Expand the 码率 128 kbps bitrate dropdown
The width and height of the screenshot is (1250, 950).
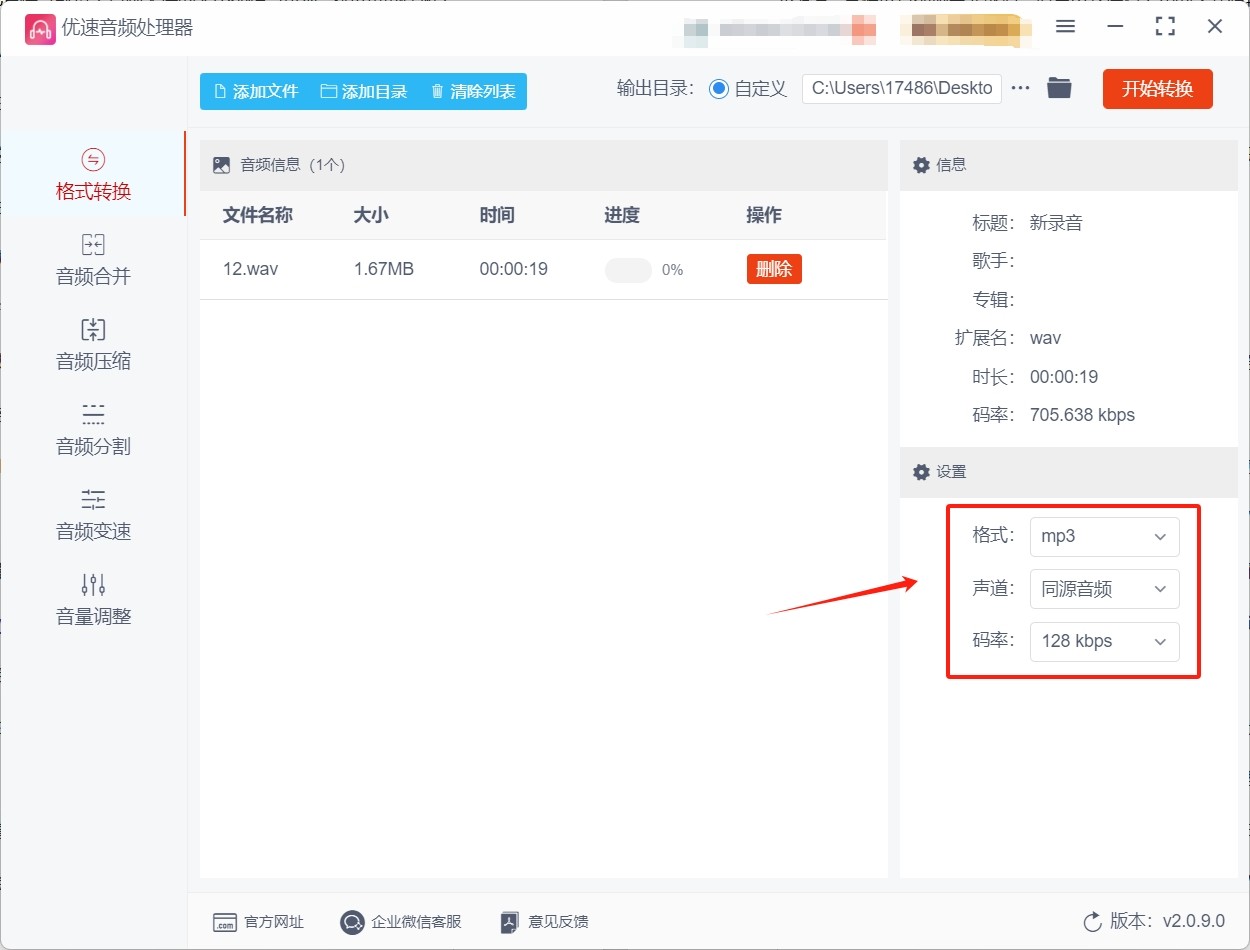(x=1104, y=641)
